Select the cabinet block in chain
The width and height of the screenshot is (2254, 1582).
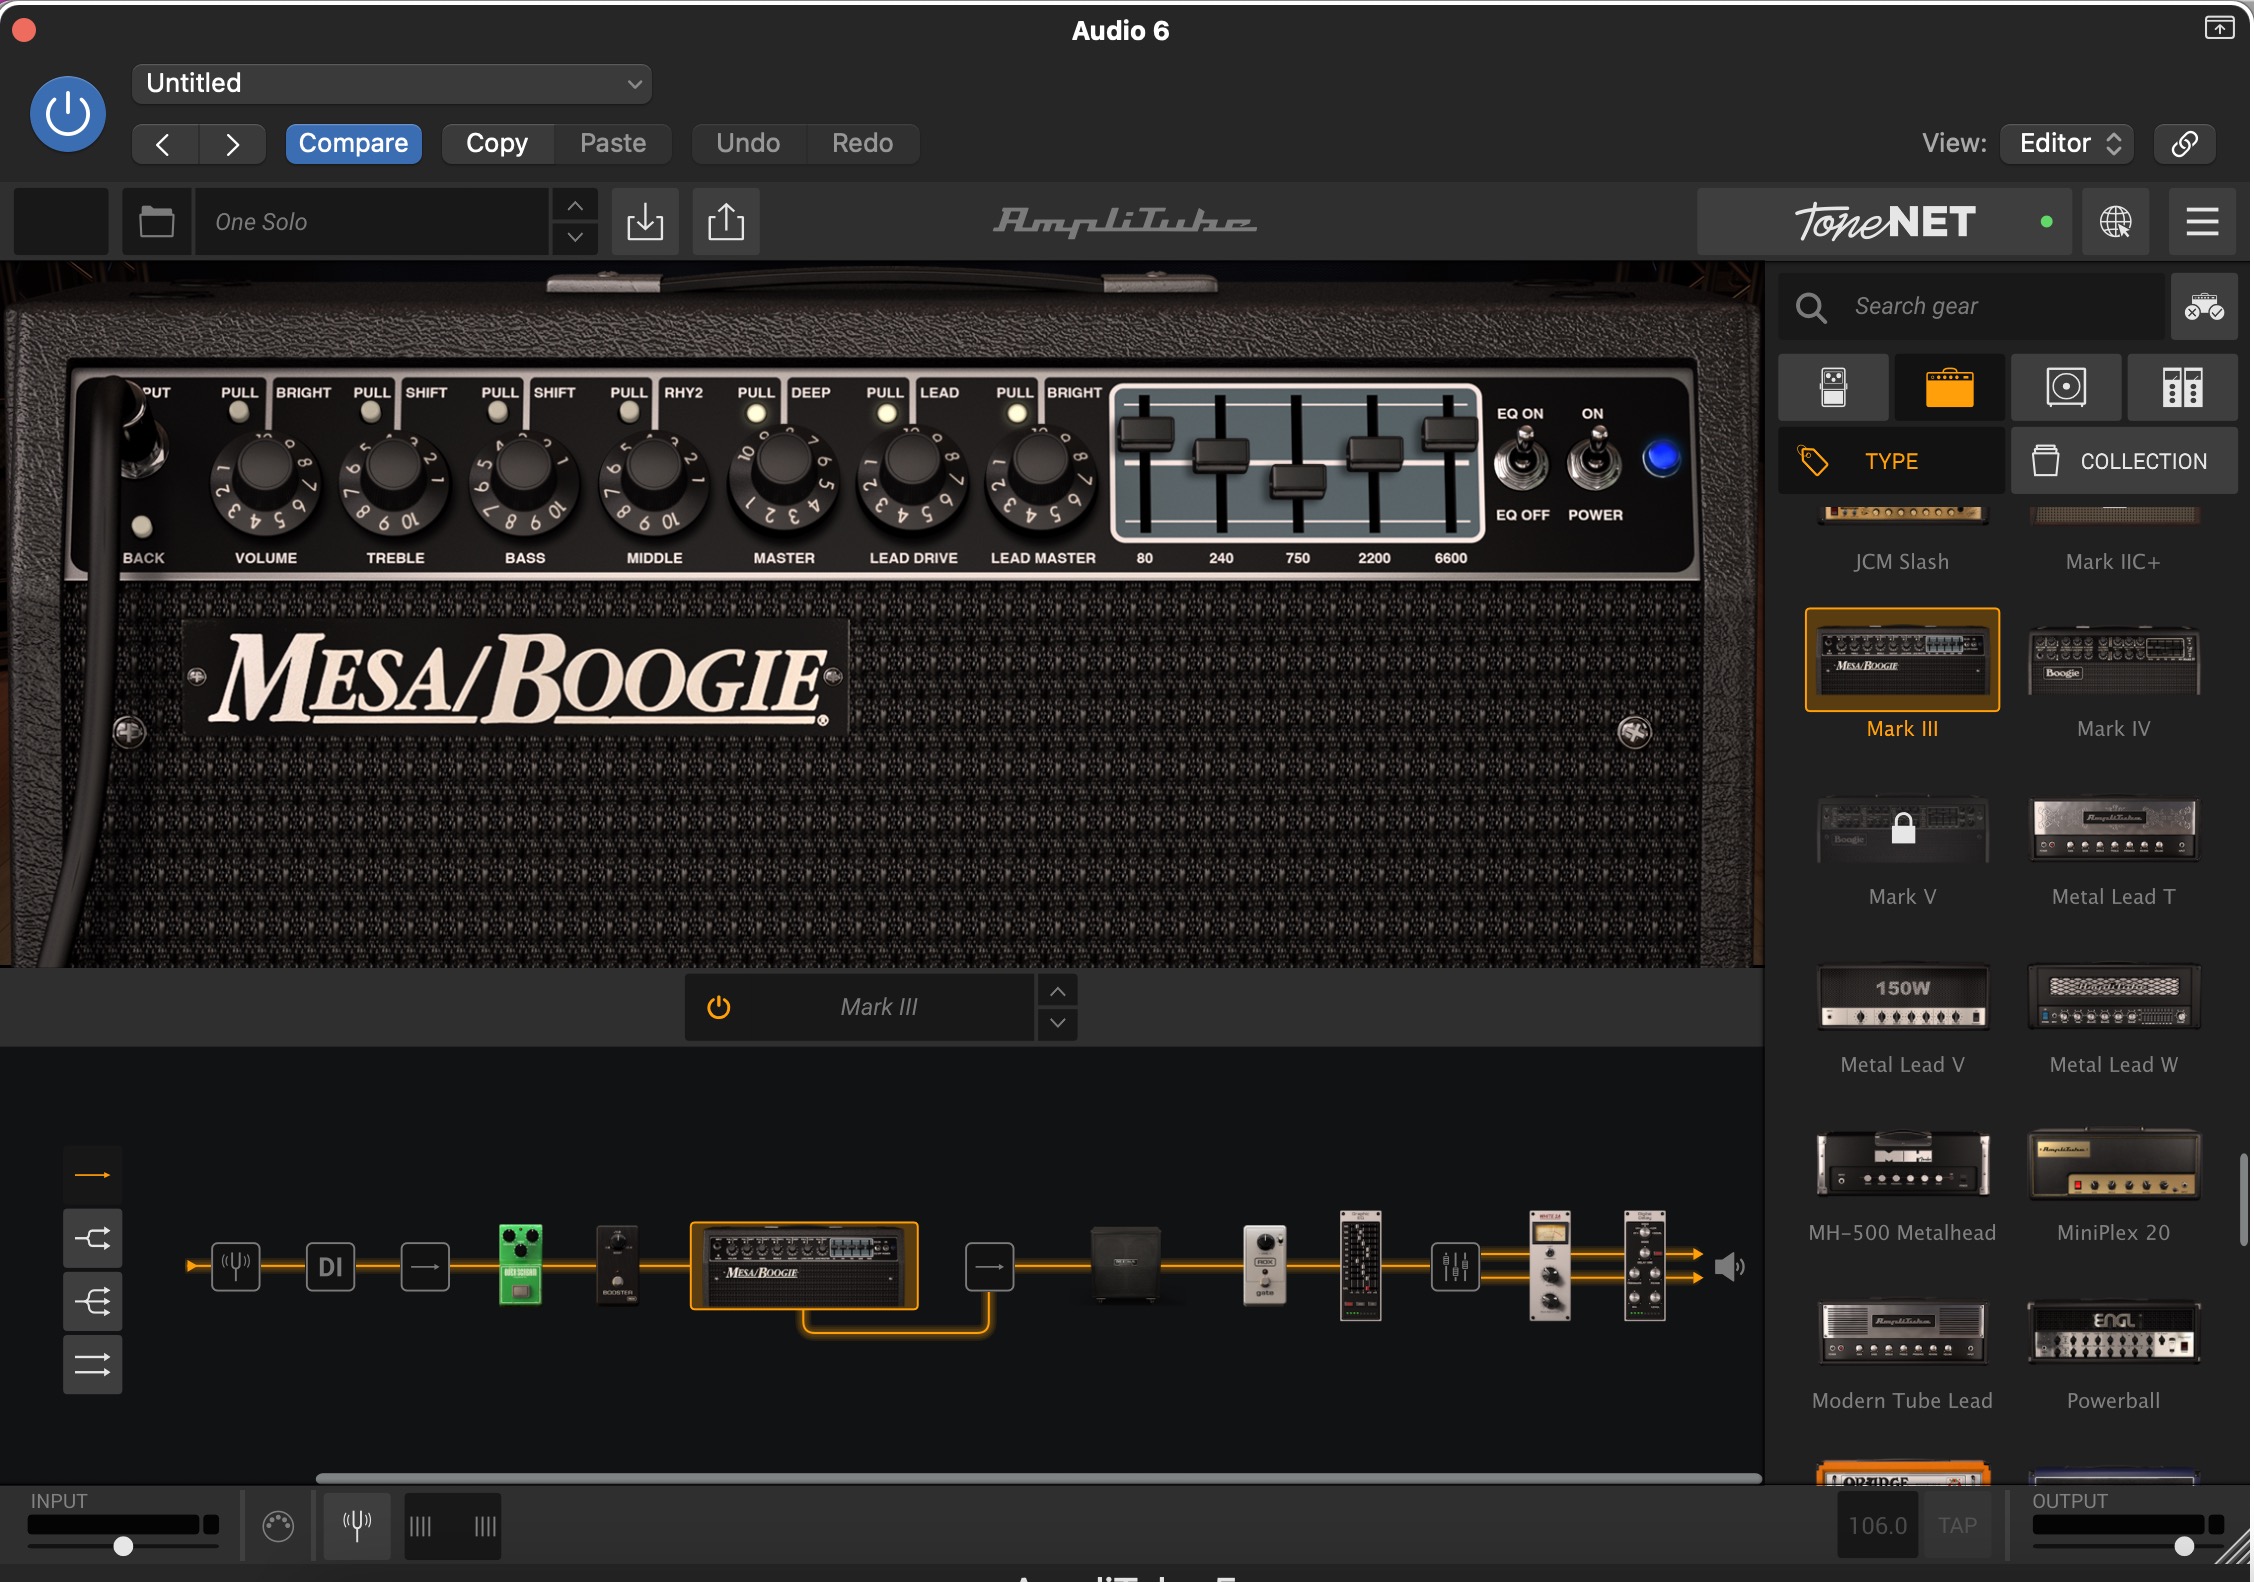pos(1125,1265)
